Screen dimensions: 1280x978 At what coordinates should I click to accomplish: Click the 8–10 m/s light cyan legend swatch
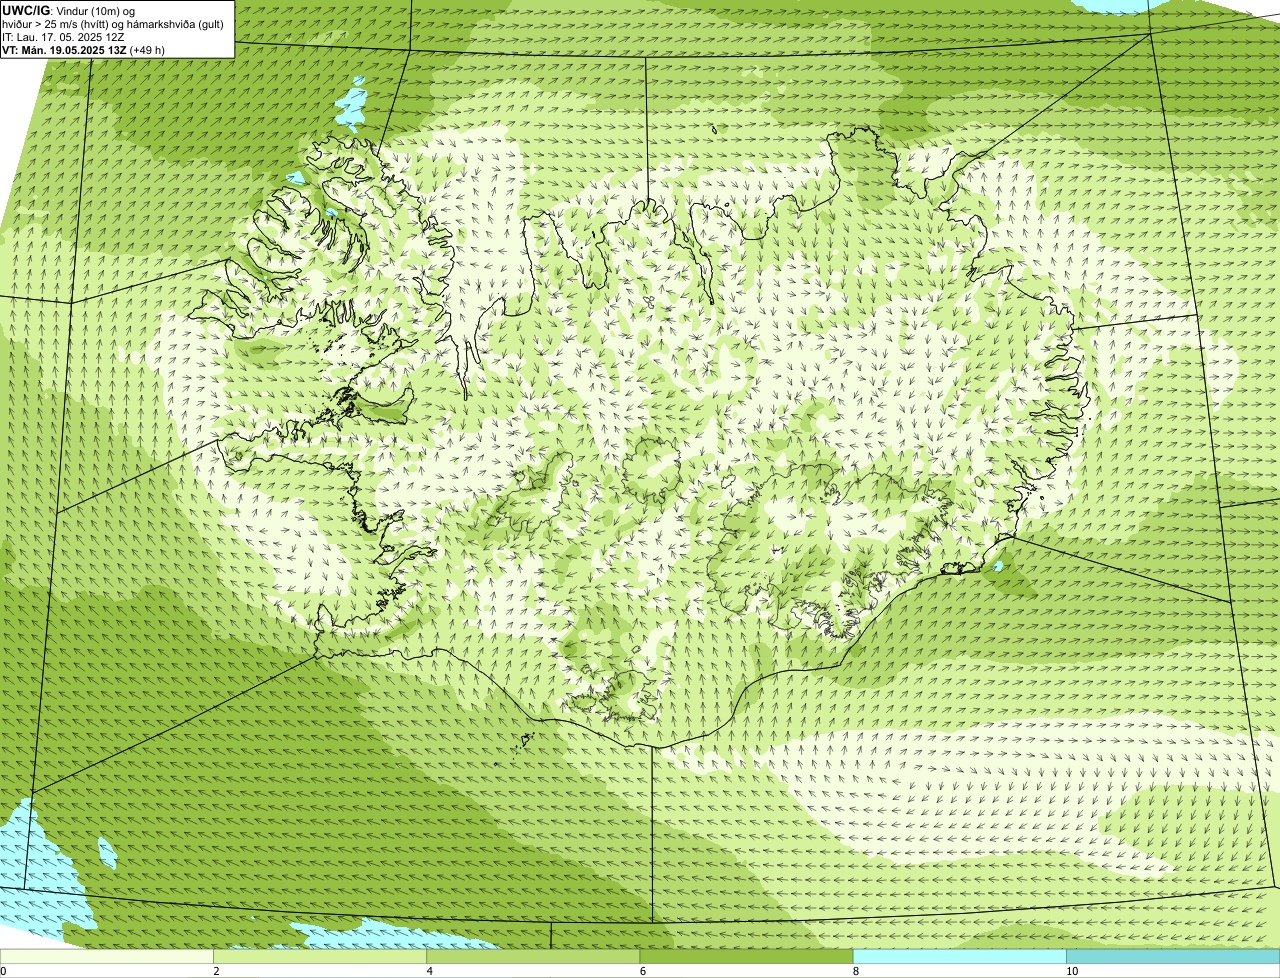[959, 957]
